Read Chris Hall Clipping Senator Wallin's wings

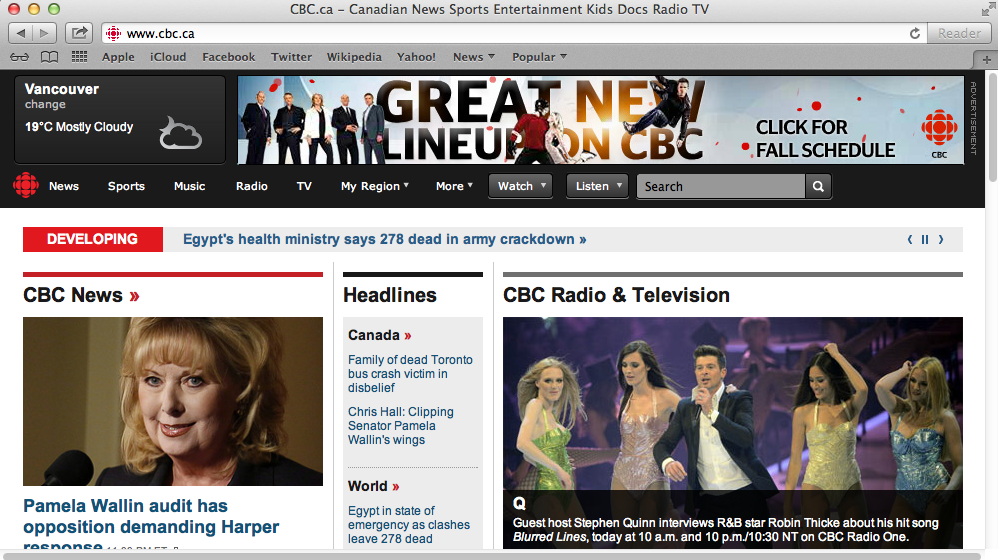[x=401, y=426]
